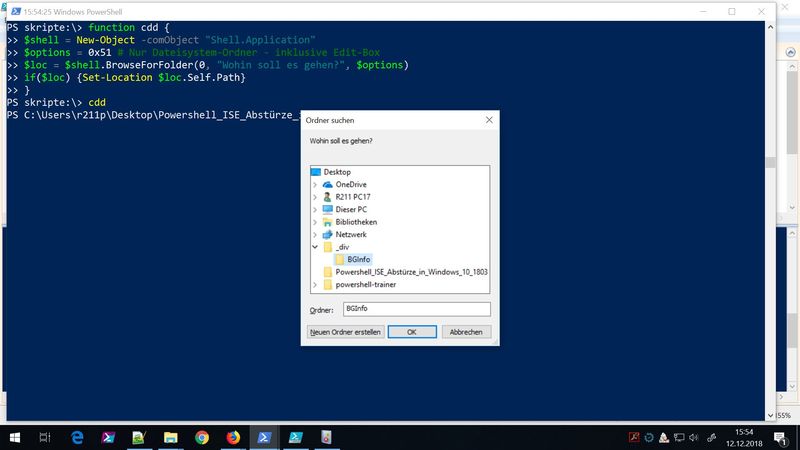Open the taskbar clock and date
Image resolution: width=800 pixels, height=450 pixels.
pyautogui.click(x=744, y=437)
